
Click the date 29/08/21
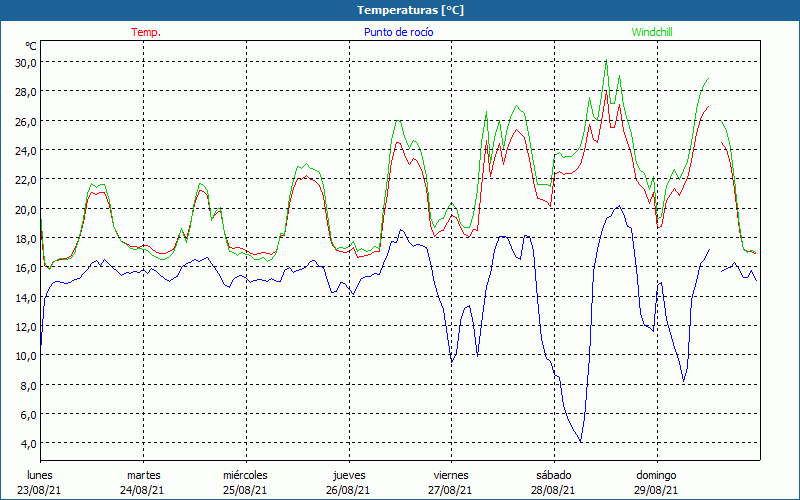click(x=656, y=490)
